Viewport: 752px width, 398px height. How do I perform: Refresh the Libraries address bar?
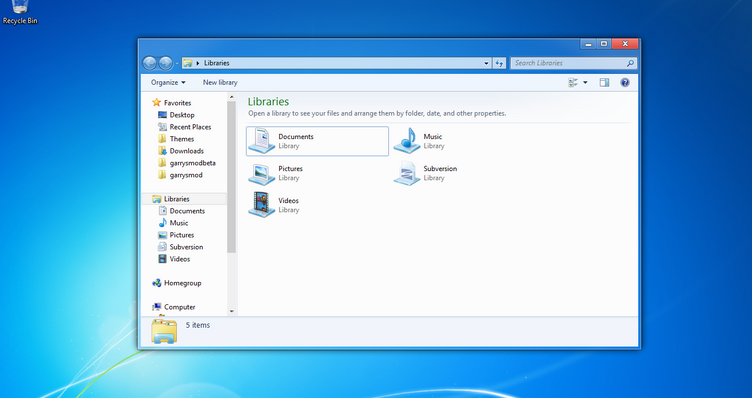pyautogui.click(x=499, y=63)
